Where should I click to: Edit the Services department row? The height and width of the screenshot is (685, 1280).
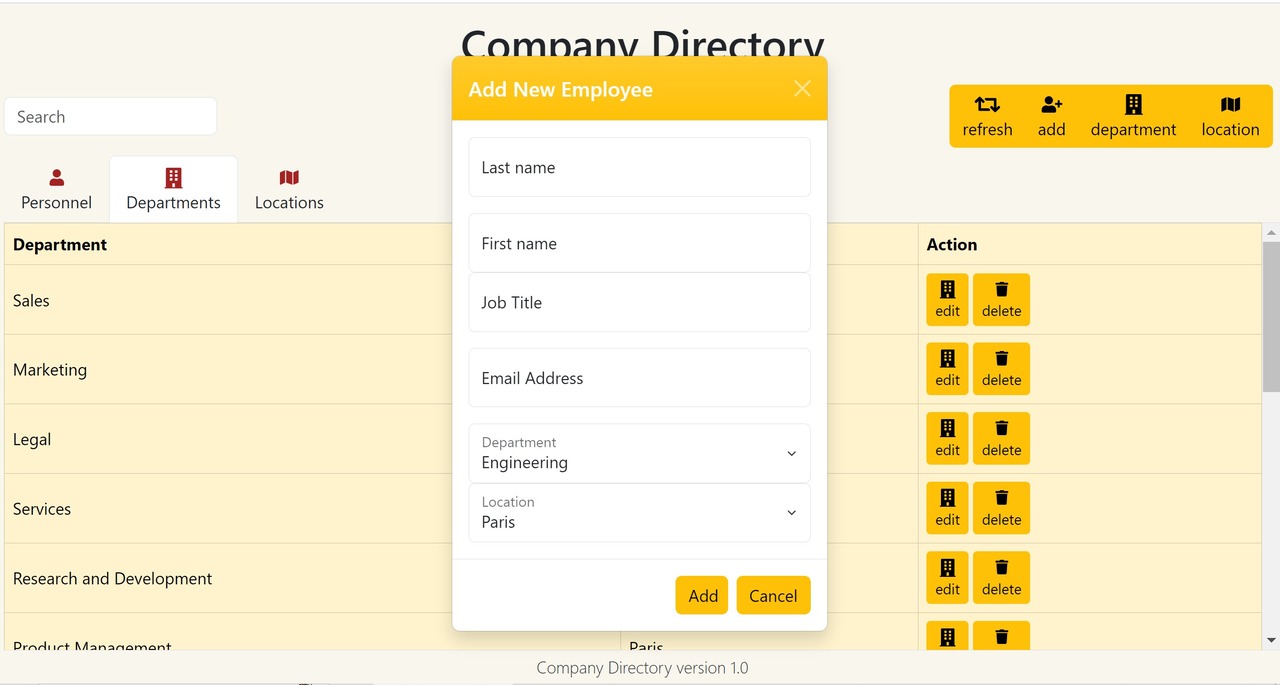pyautogui.click(x=947, y=508)
